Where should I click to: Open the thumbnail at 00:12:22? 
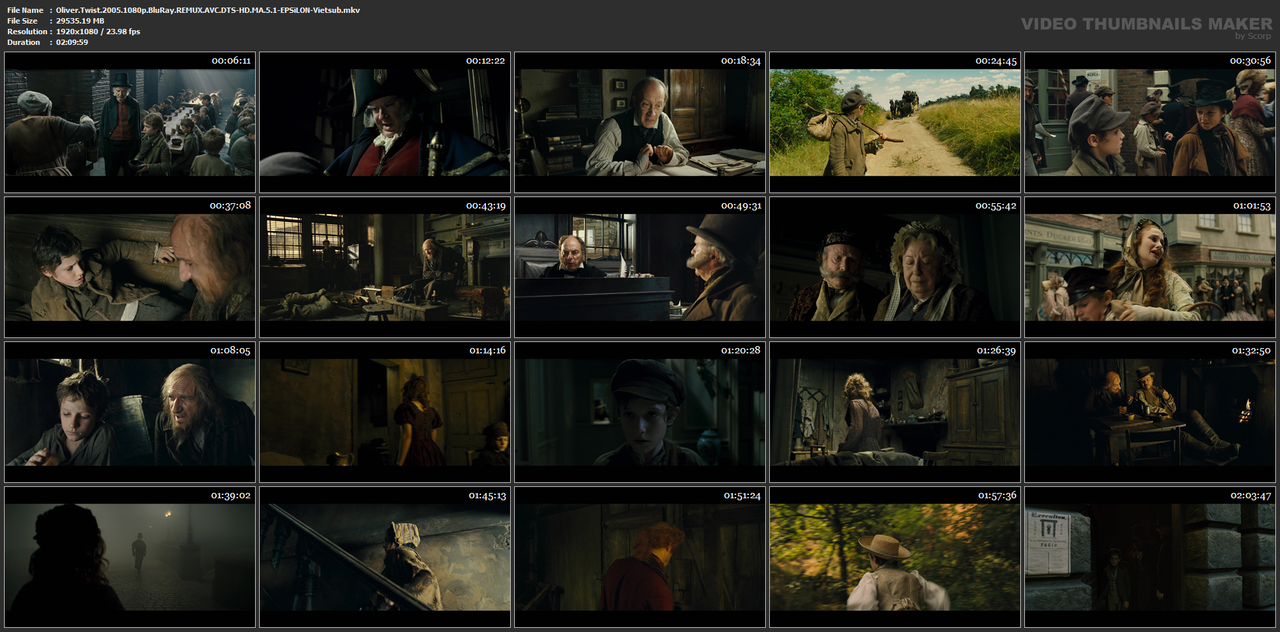[385, 122]
